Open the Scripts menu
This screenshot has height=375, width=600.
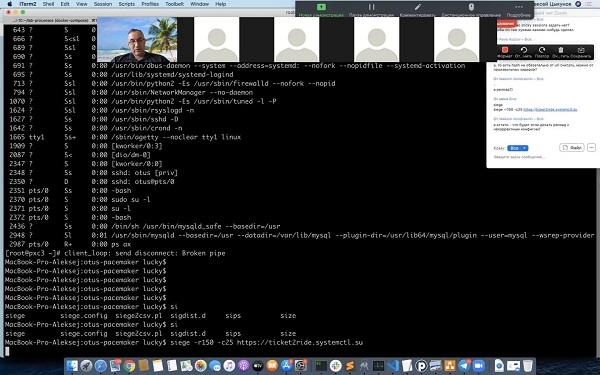pyautogui.click(x=127, y=4)
